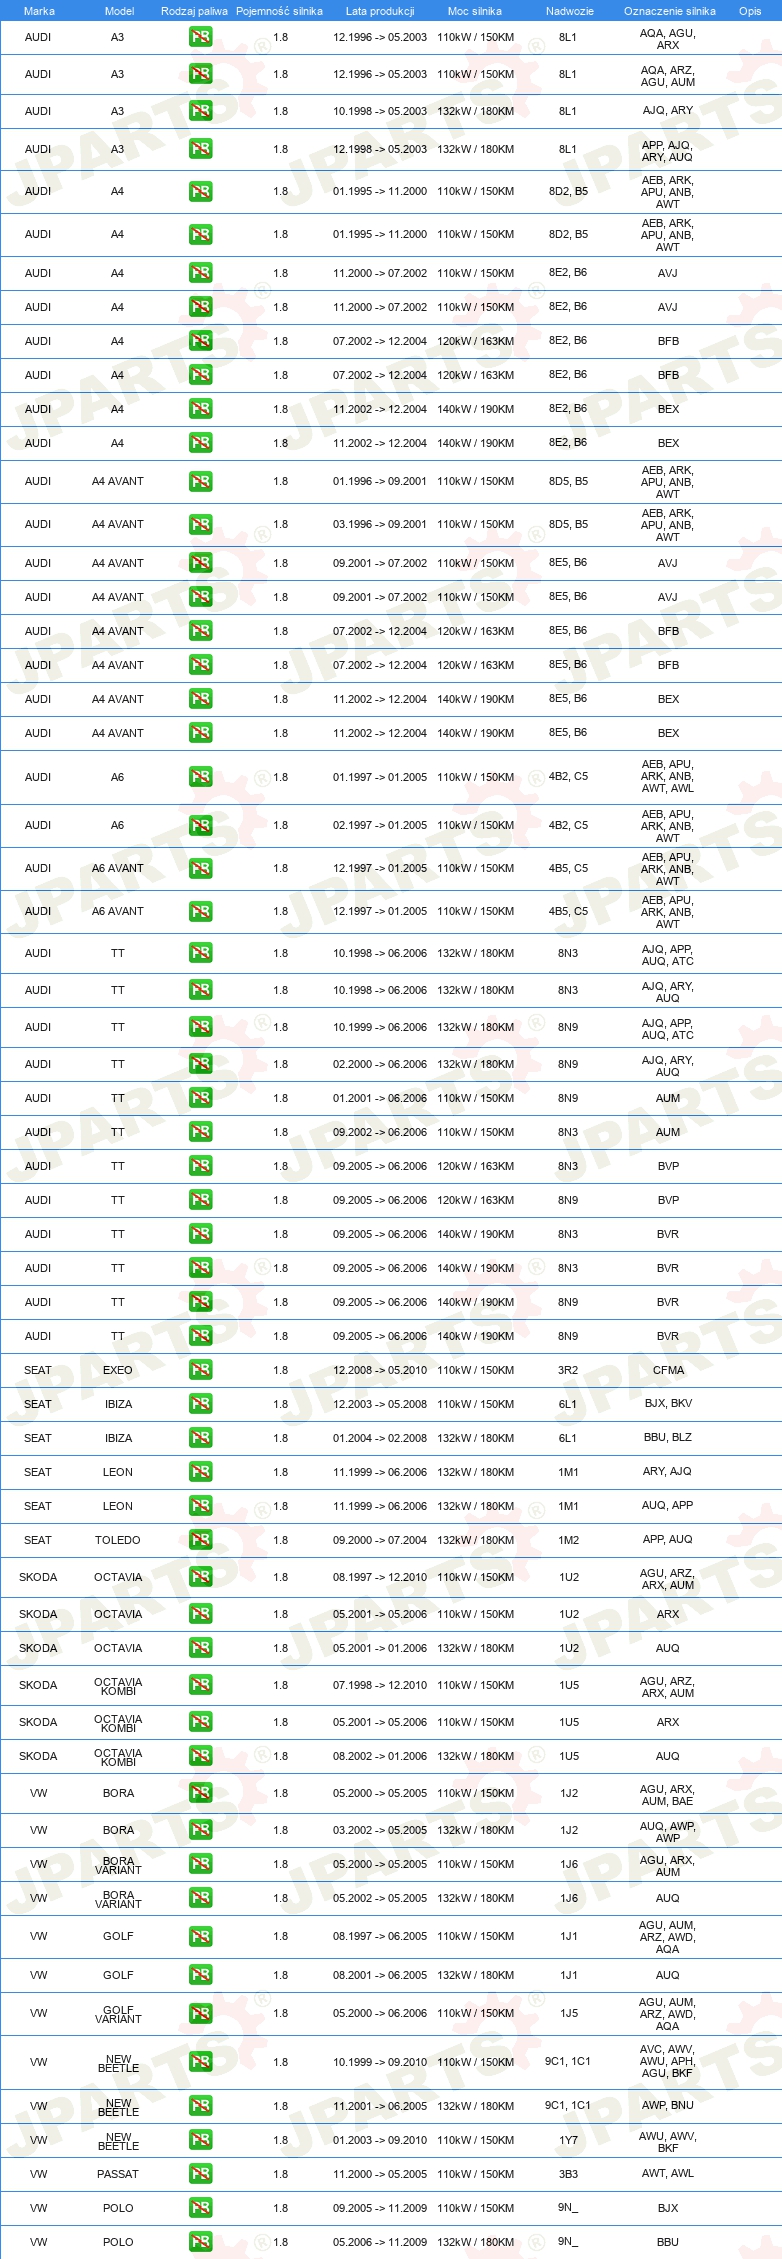The width and height of the screenshot is (782, 2259).
Task: Click fuel icon in AUDI A6 01.1997 row
Action: (200, 777)
